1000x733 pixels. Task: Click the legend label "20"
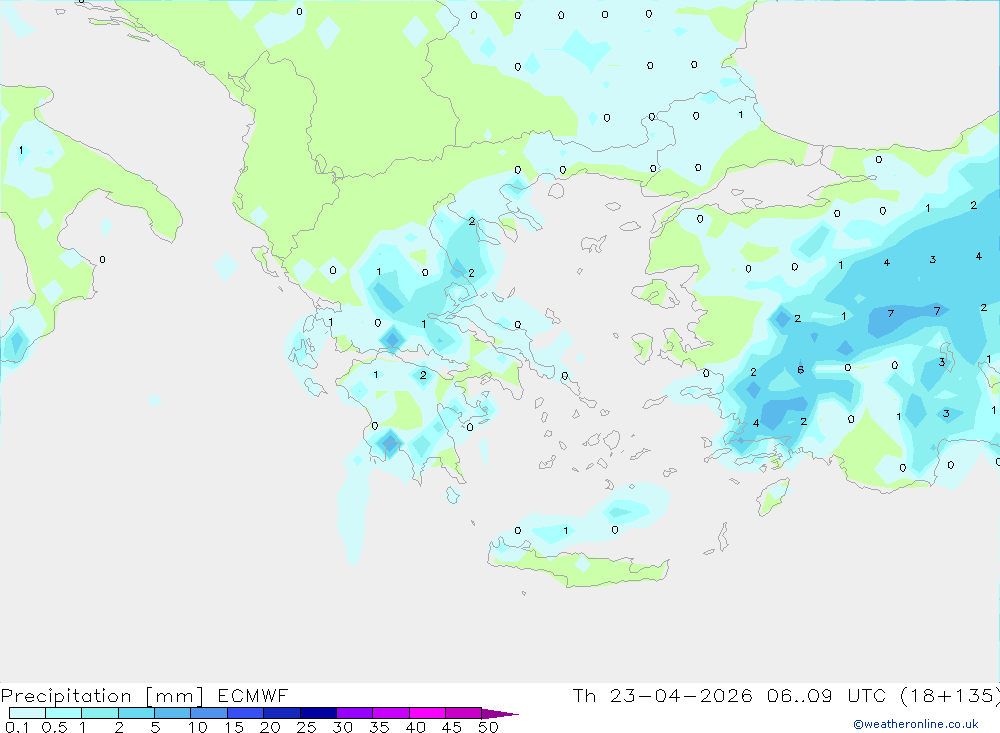[270, 727]
